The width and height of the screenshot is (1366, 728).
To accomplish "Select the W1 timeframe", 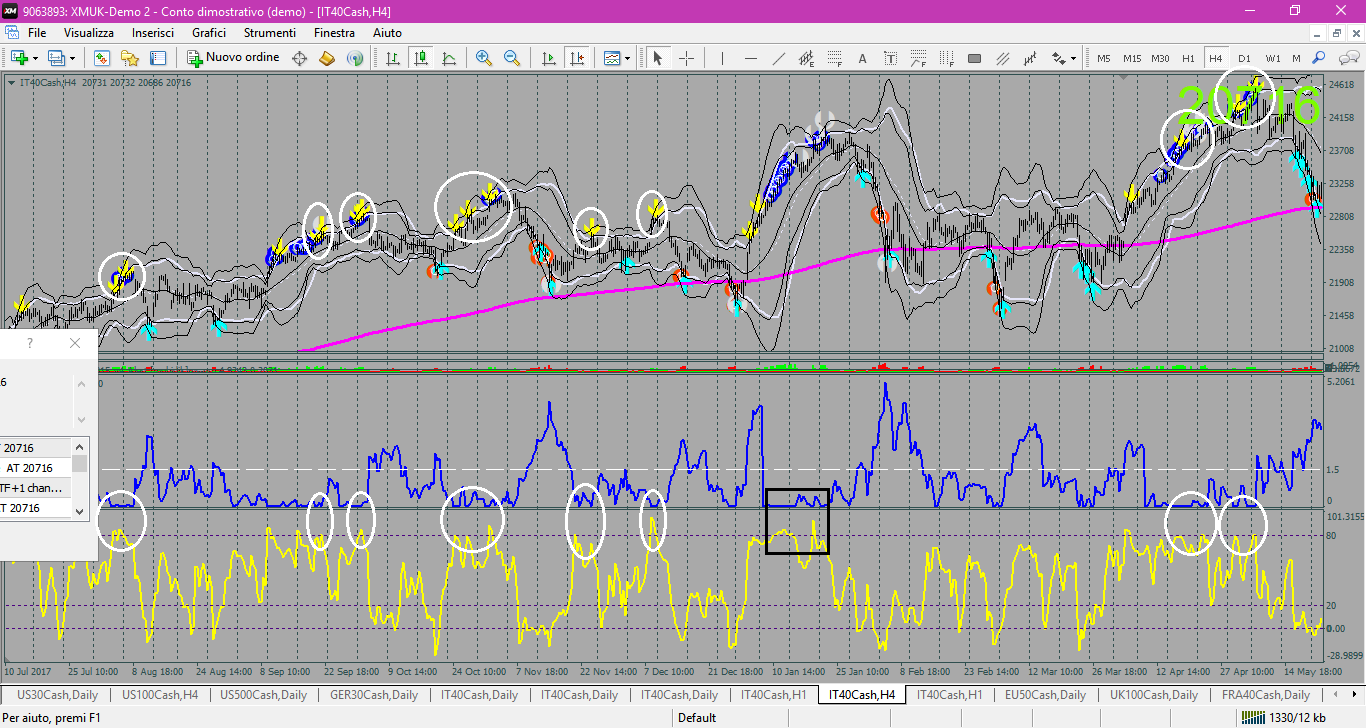I will point(1272,58).
